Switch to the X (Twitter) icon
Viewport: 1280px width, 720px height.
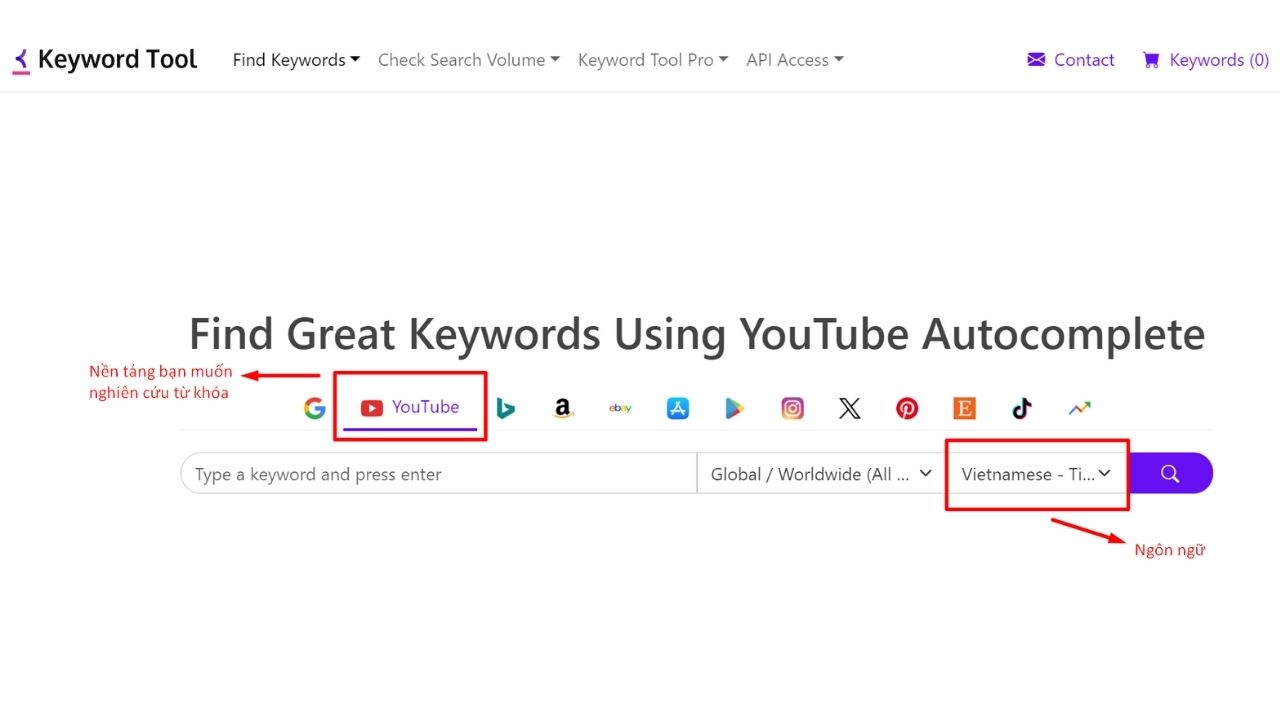click(x=849, y=408)
